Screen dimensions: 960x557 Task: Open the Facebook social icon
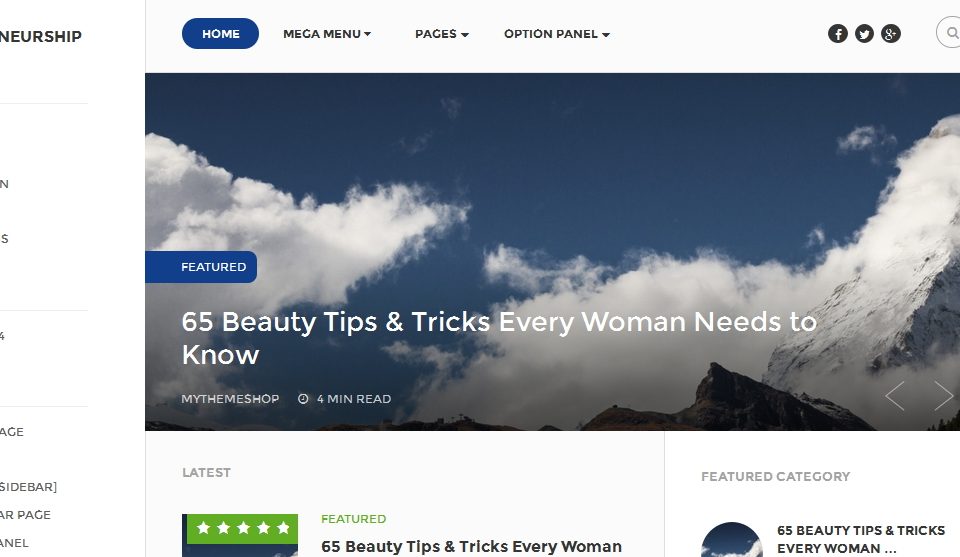pyautogui.click(x=838, y=34)
